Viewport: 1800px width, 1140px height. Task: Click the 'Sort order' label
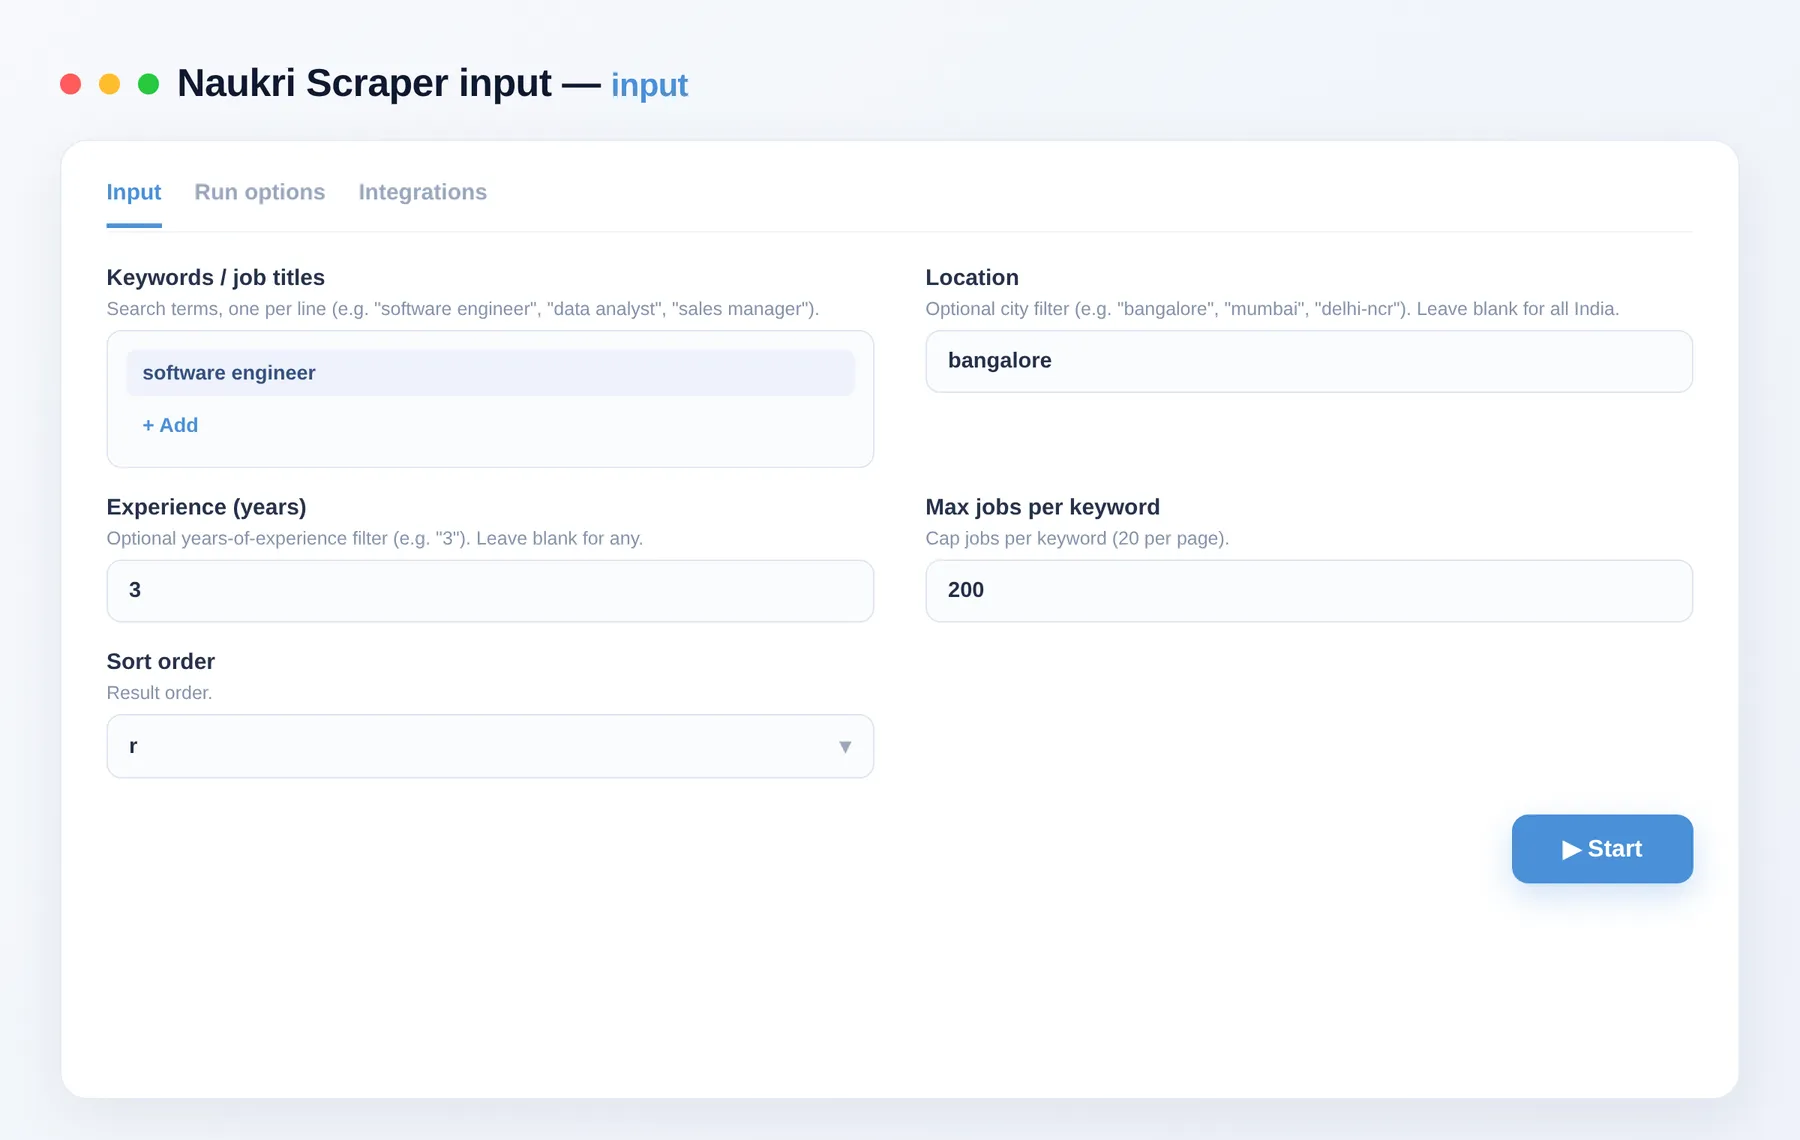161,662
